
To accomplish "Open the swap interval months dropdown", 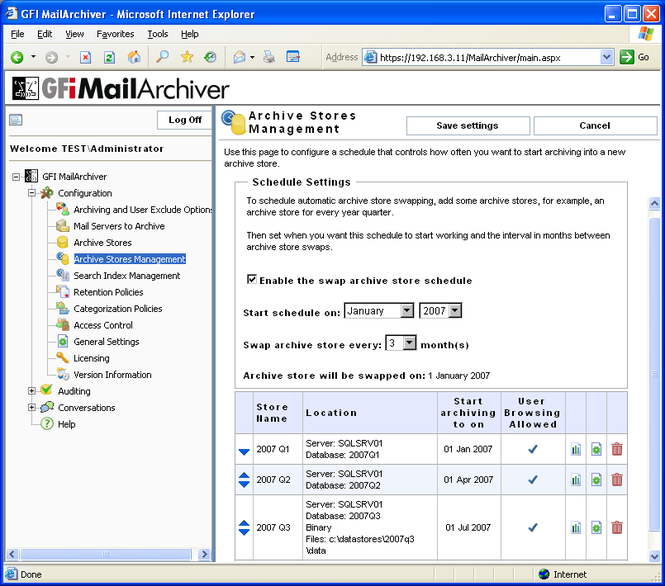I will (409, 343).
